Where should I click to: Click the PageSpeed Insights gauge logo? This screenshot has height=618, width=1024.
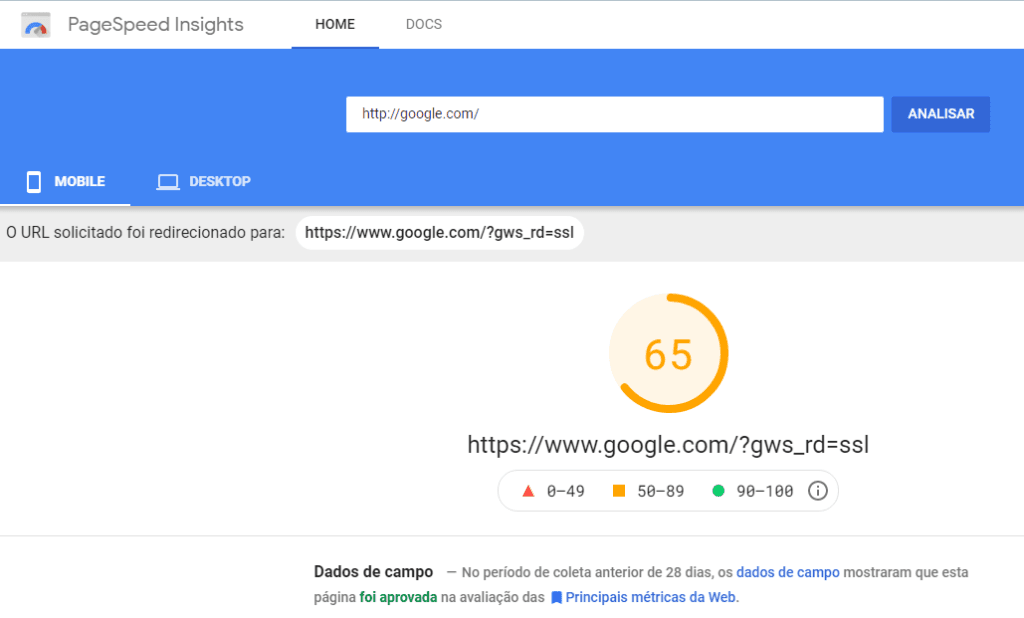(35, 25)
